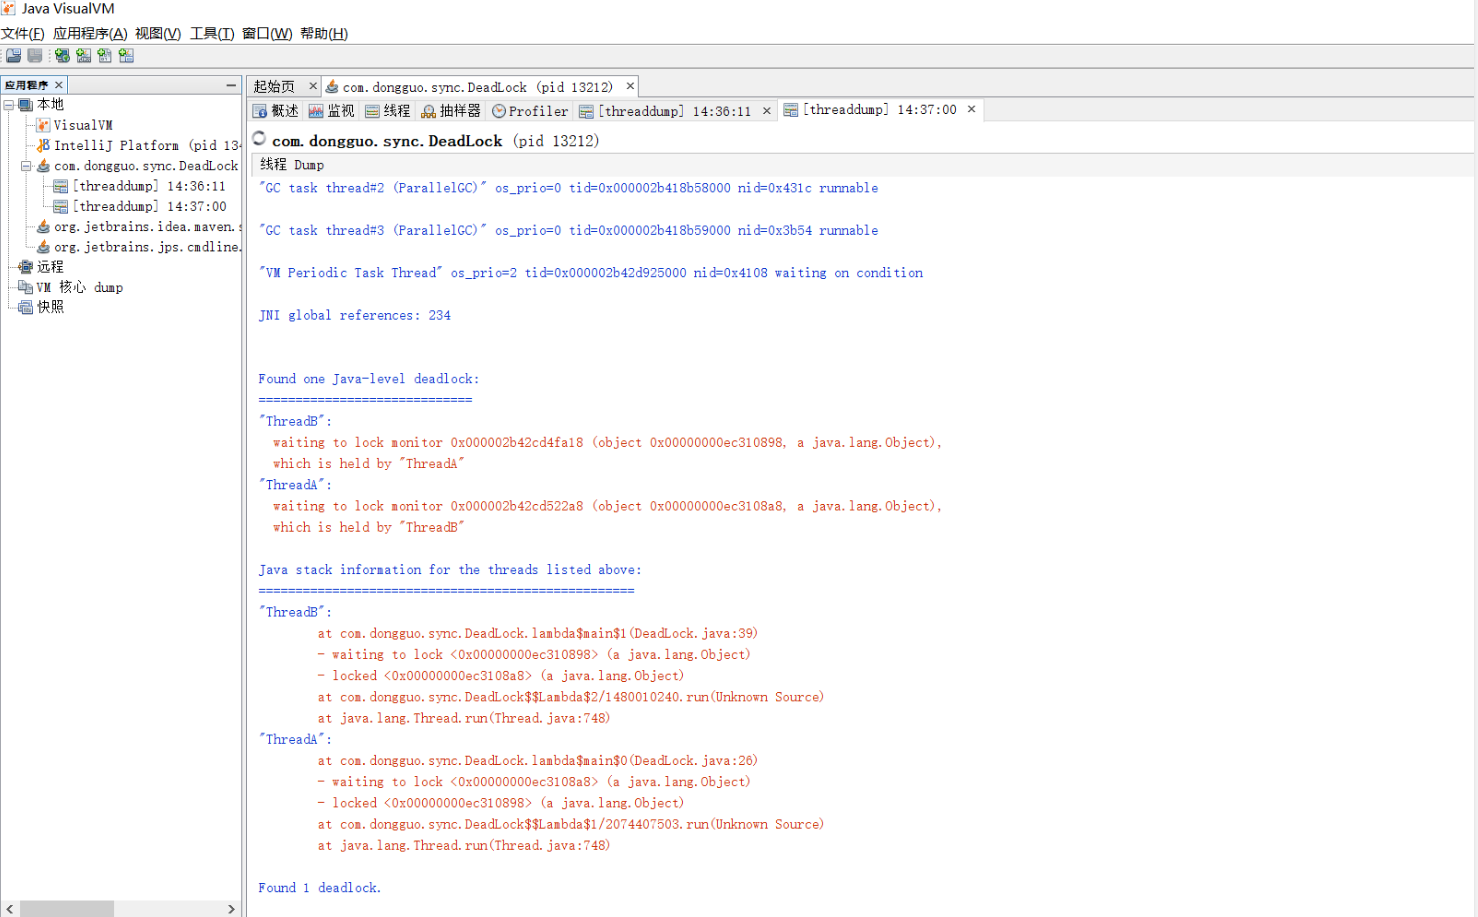Collapse com.dongguo.sync.DeadLock tree node
Image resolution: width=1478 pixels, height=917 pixels.
coord(27,166)
